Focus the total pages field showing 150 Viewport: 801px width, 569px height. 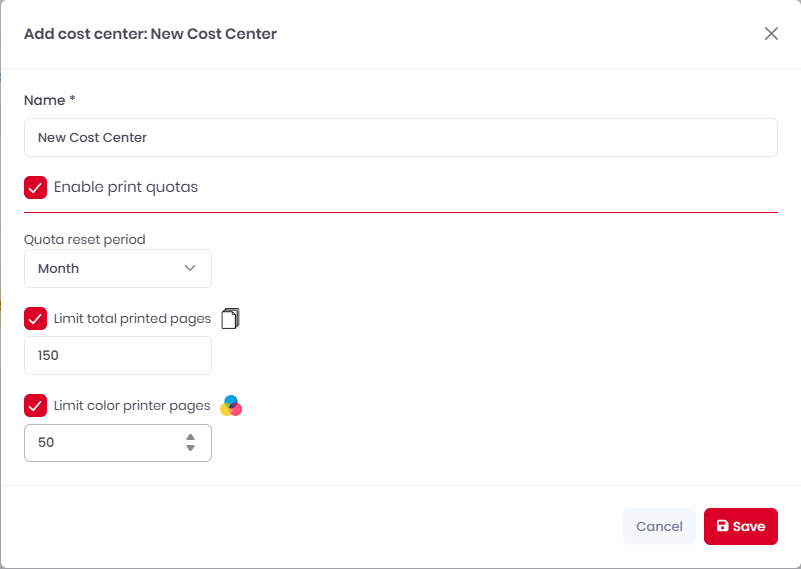[x=117, y=355]
